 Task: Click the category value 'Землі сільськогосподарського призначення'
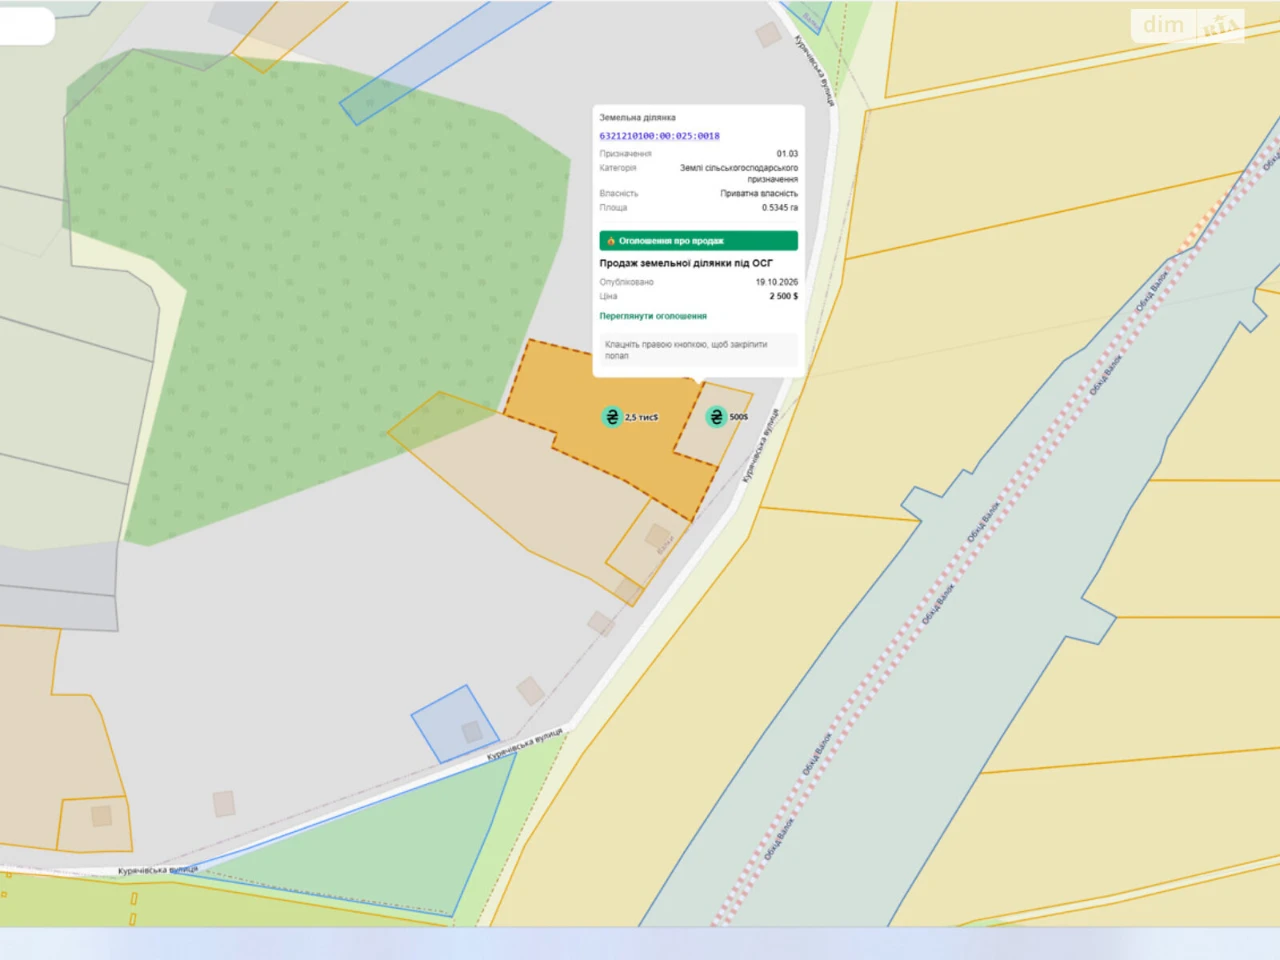click(x=739, y=174)
